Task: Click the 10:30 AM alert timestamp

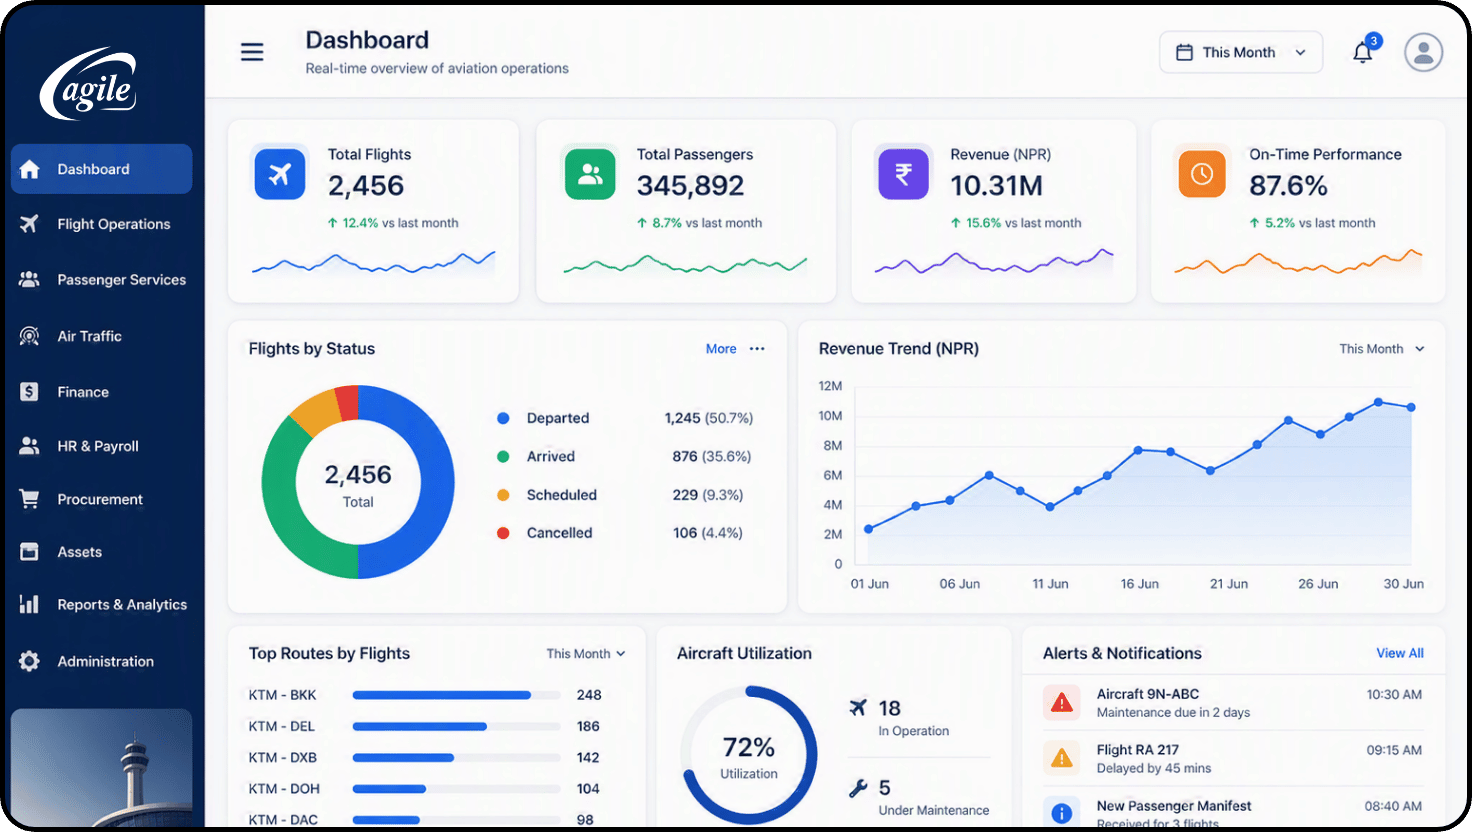Action: tap(1394, 694)
